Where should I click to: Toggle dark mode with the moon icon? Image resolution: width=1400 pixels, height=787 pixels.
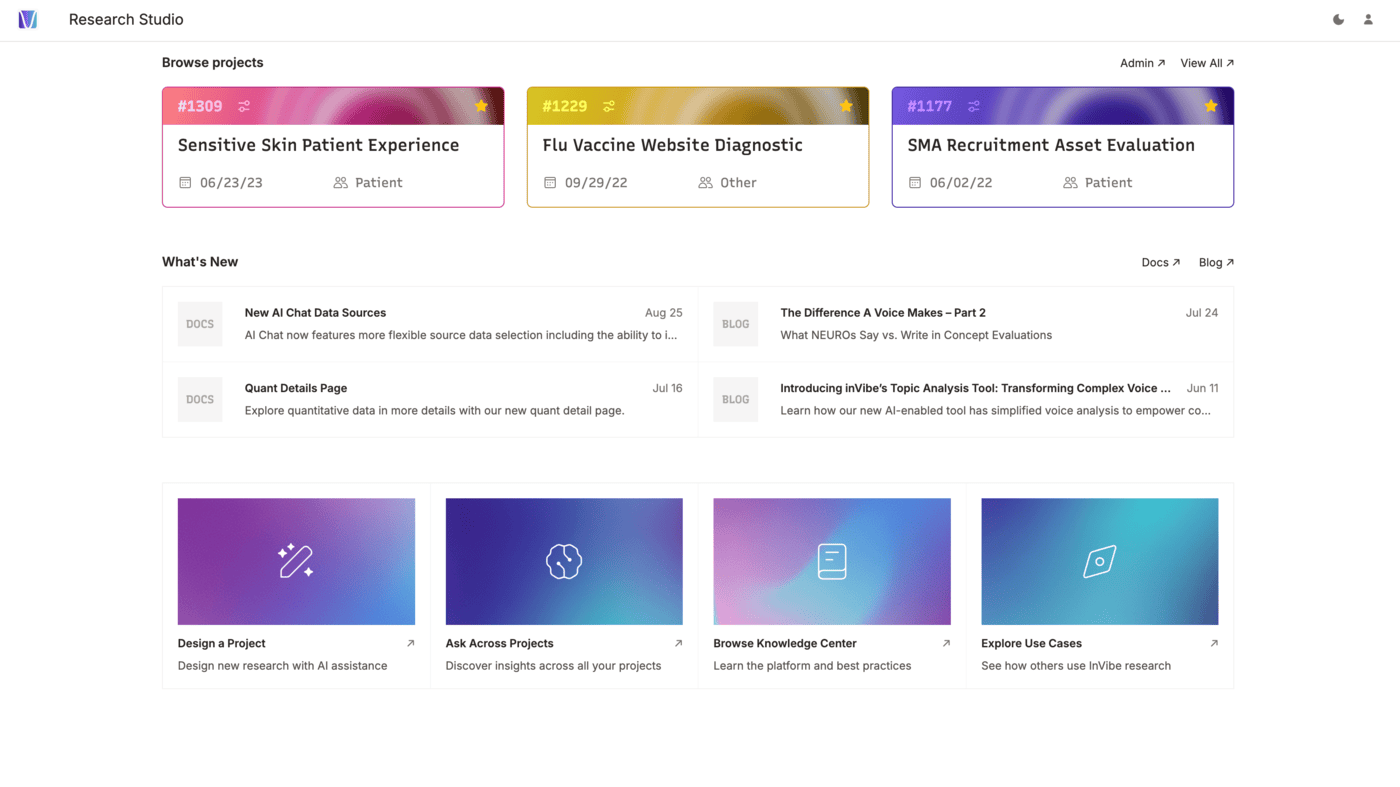tap(1338, 18)
